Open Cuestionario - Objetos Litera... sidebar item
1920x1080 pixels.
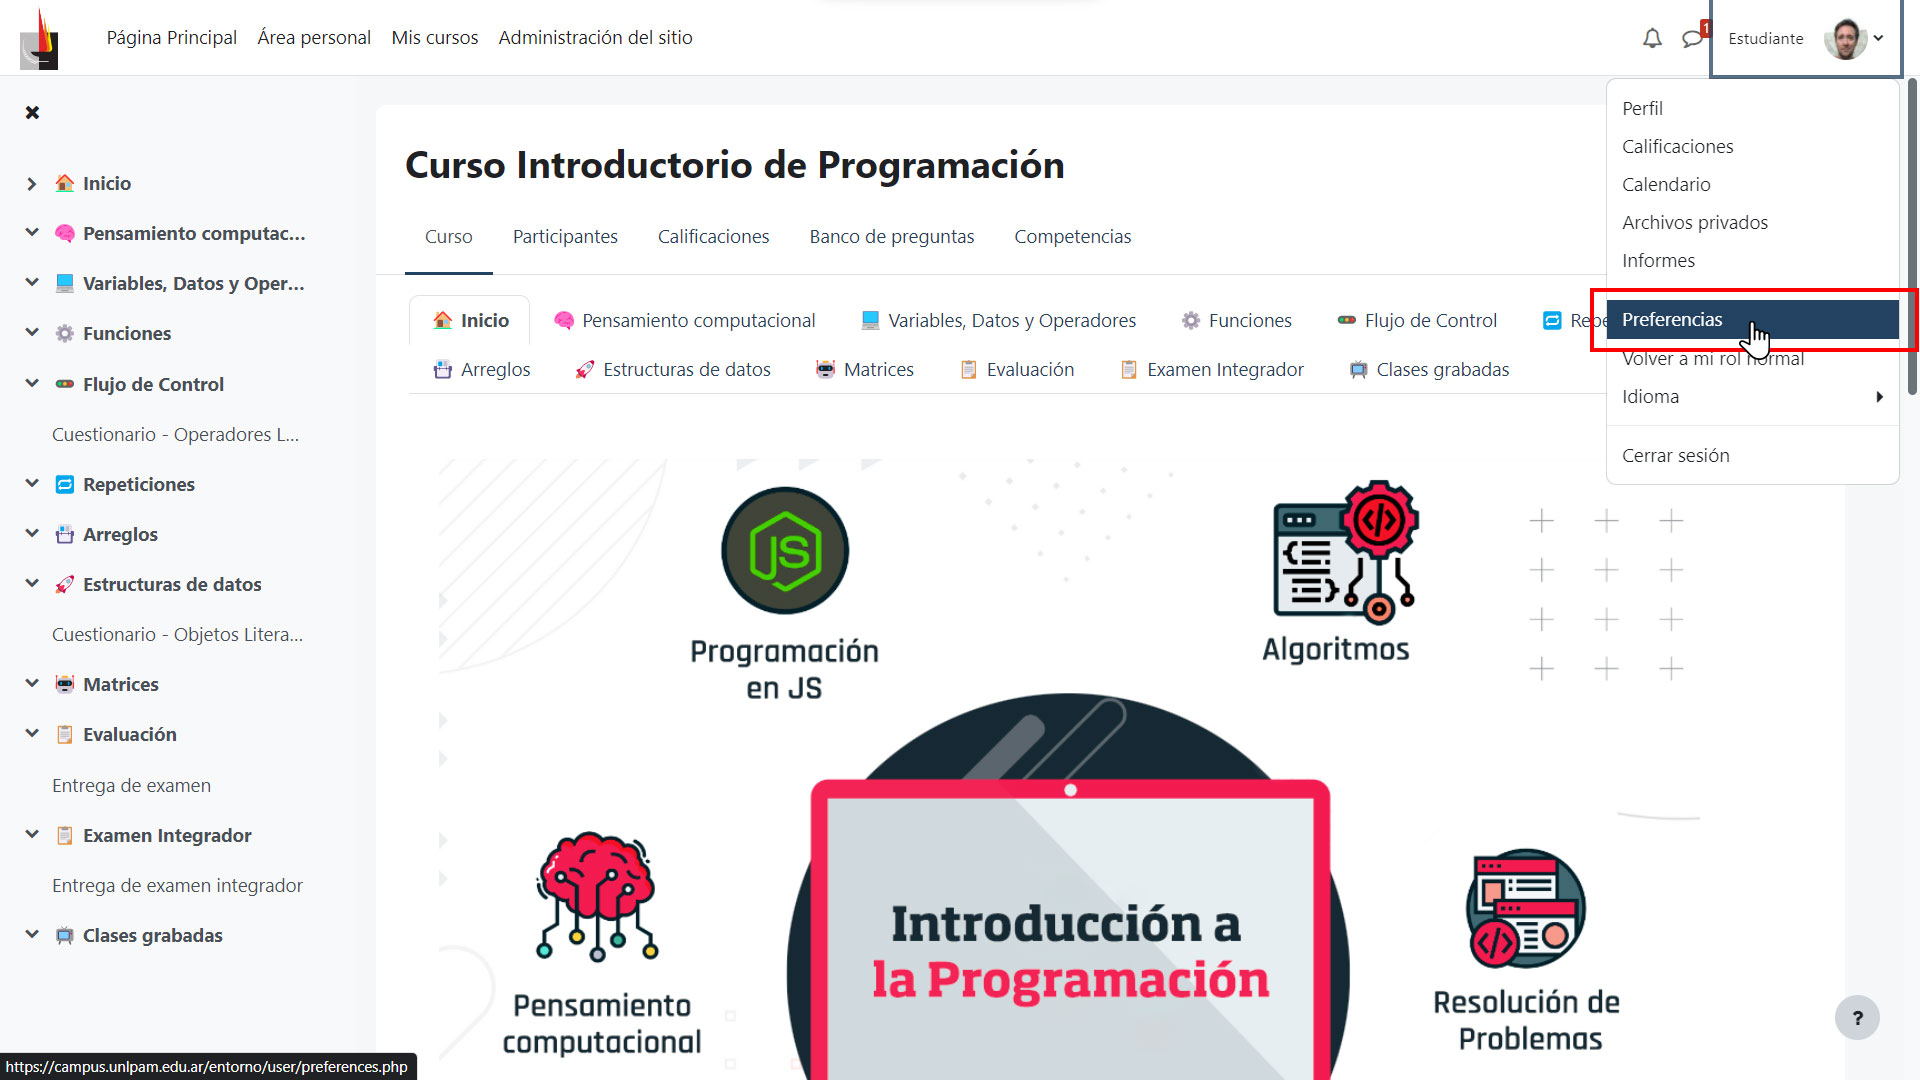[x=177, y=634]
